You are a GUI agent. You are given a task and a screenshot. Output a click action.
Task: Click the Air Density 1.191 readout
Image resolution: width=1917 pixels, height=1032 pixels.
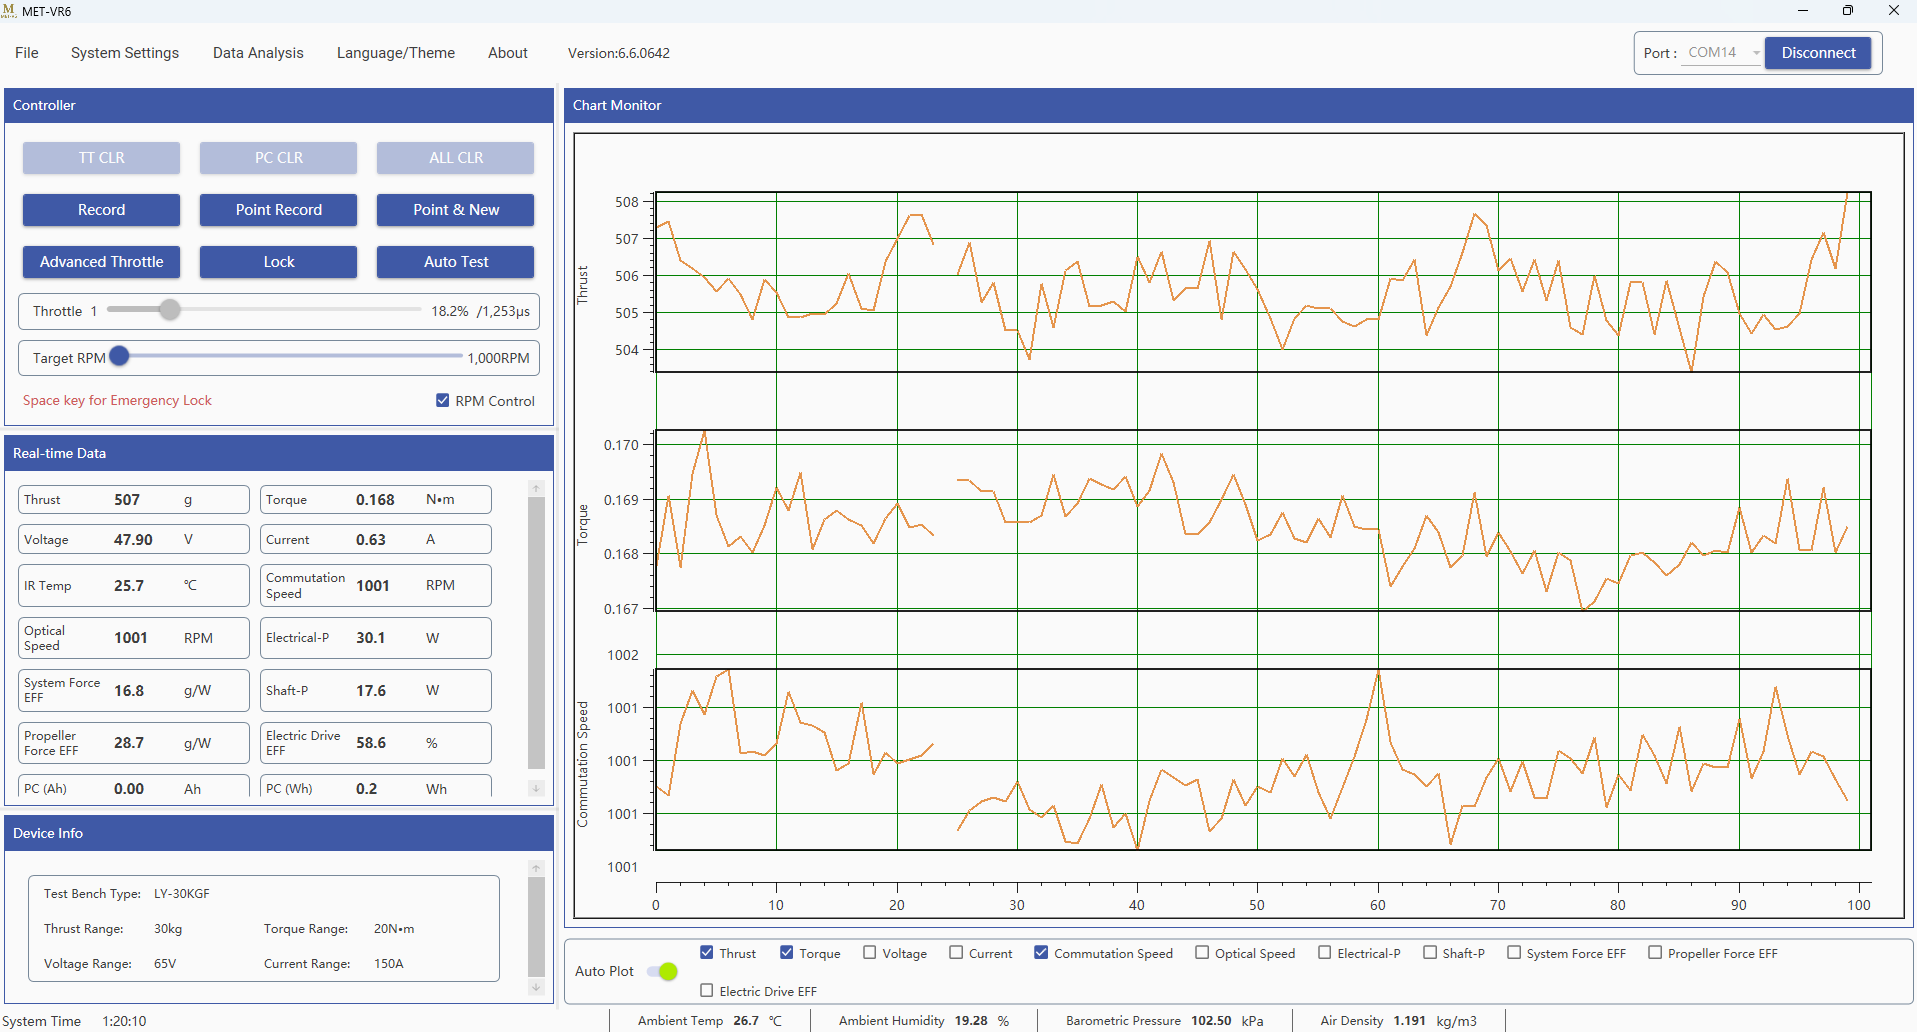point(1410,1021)
